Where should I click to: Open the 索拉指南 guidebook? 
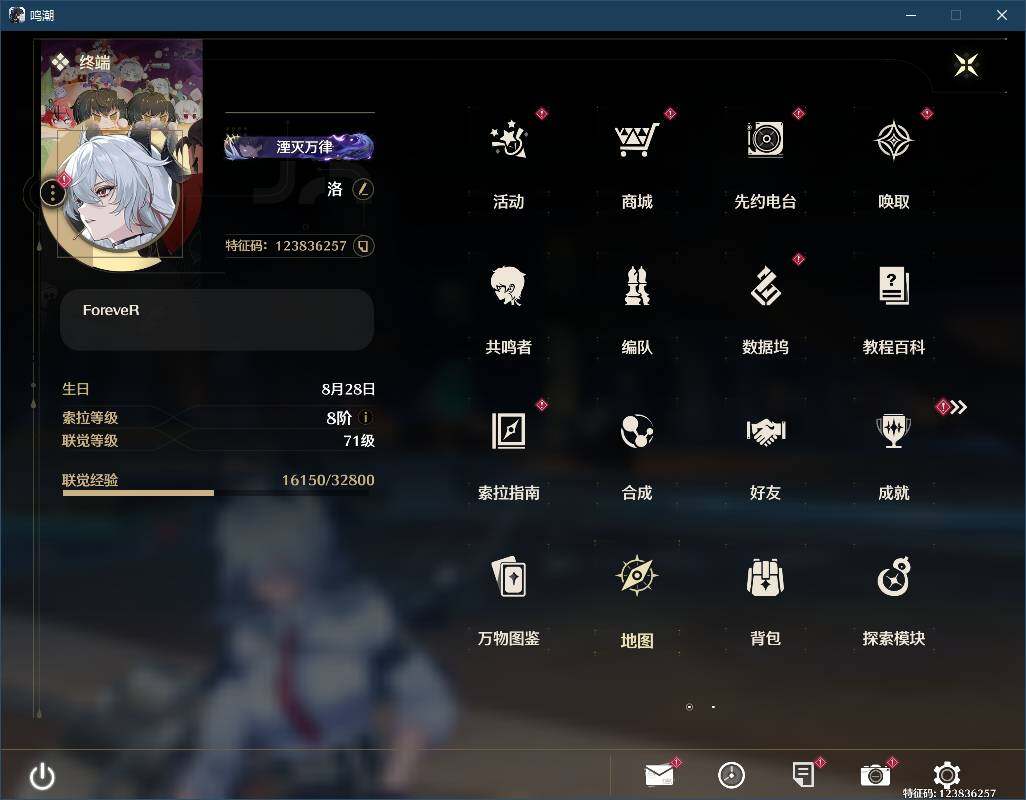tap(508, 453)
